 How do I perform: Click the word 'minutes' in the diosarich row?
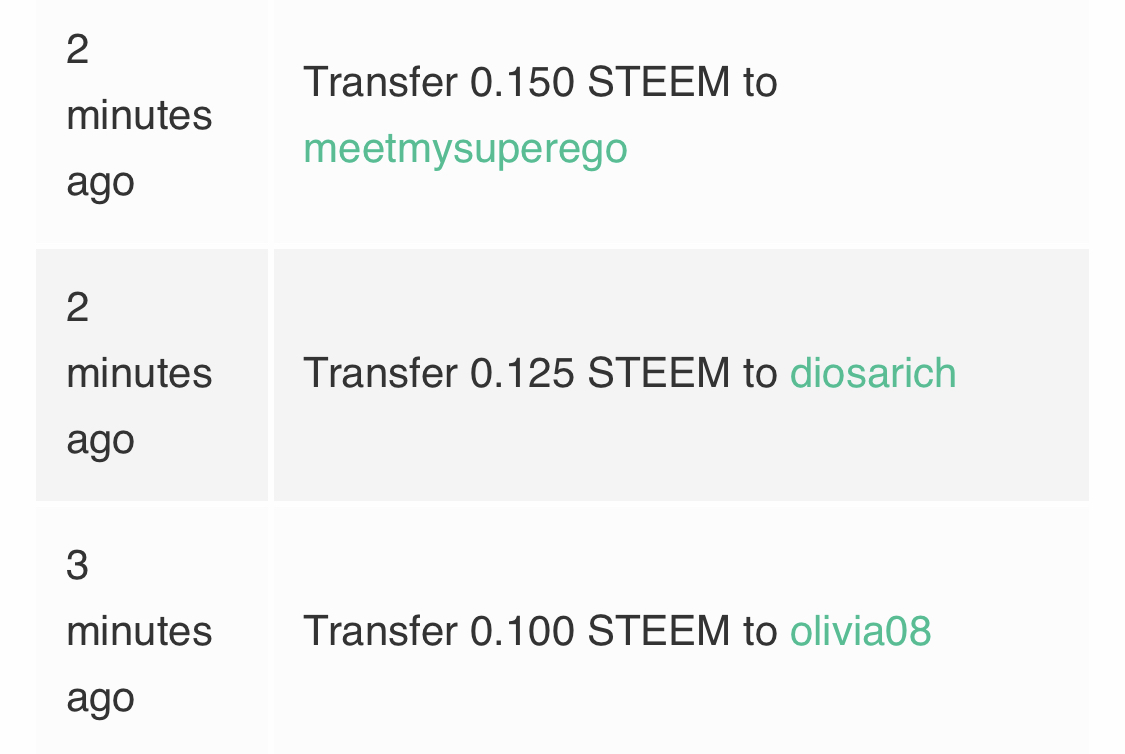point(139,374)
